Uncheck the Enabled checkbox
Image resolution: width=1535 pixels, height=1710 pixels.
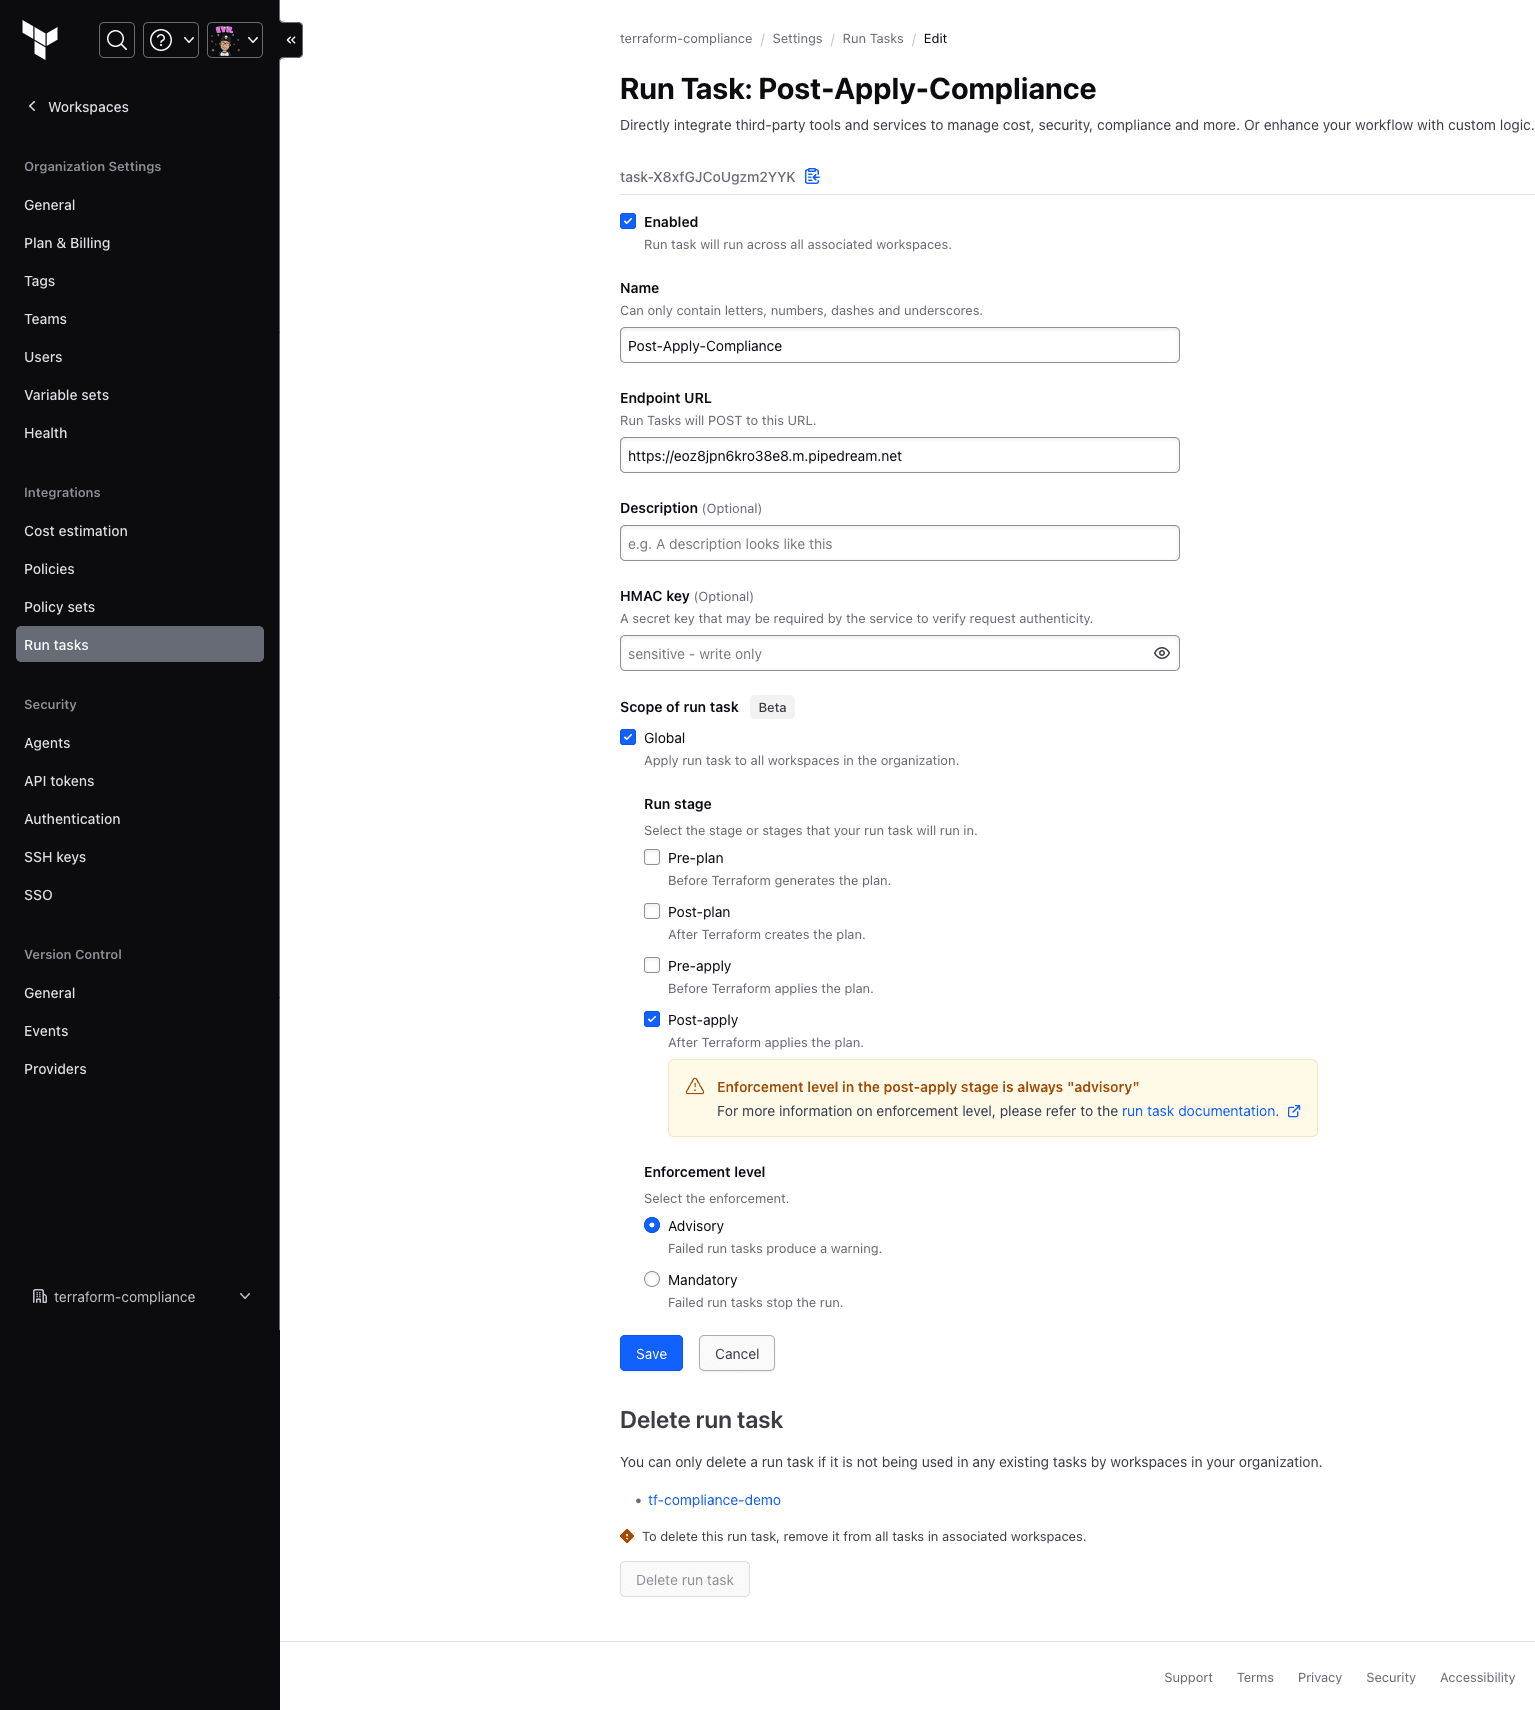tap(628, 222)
